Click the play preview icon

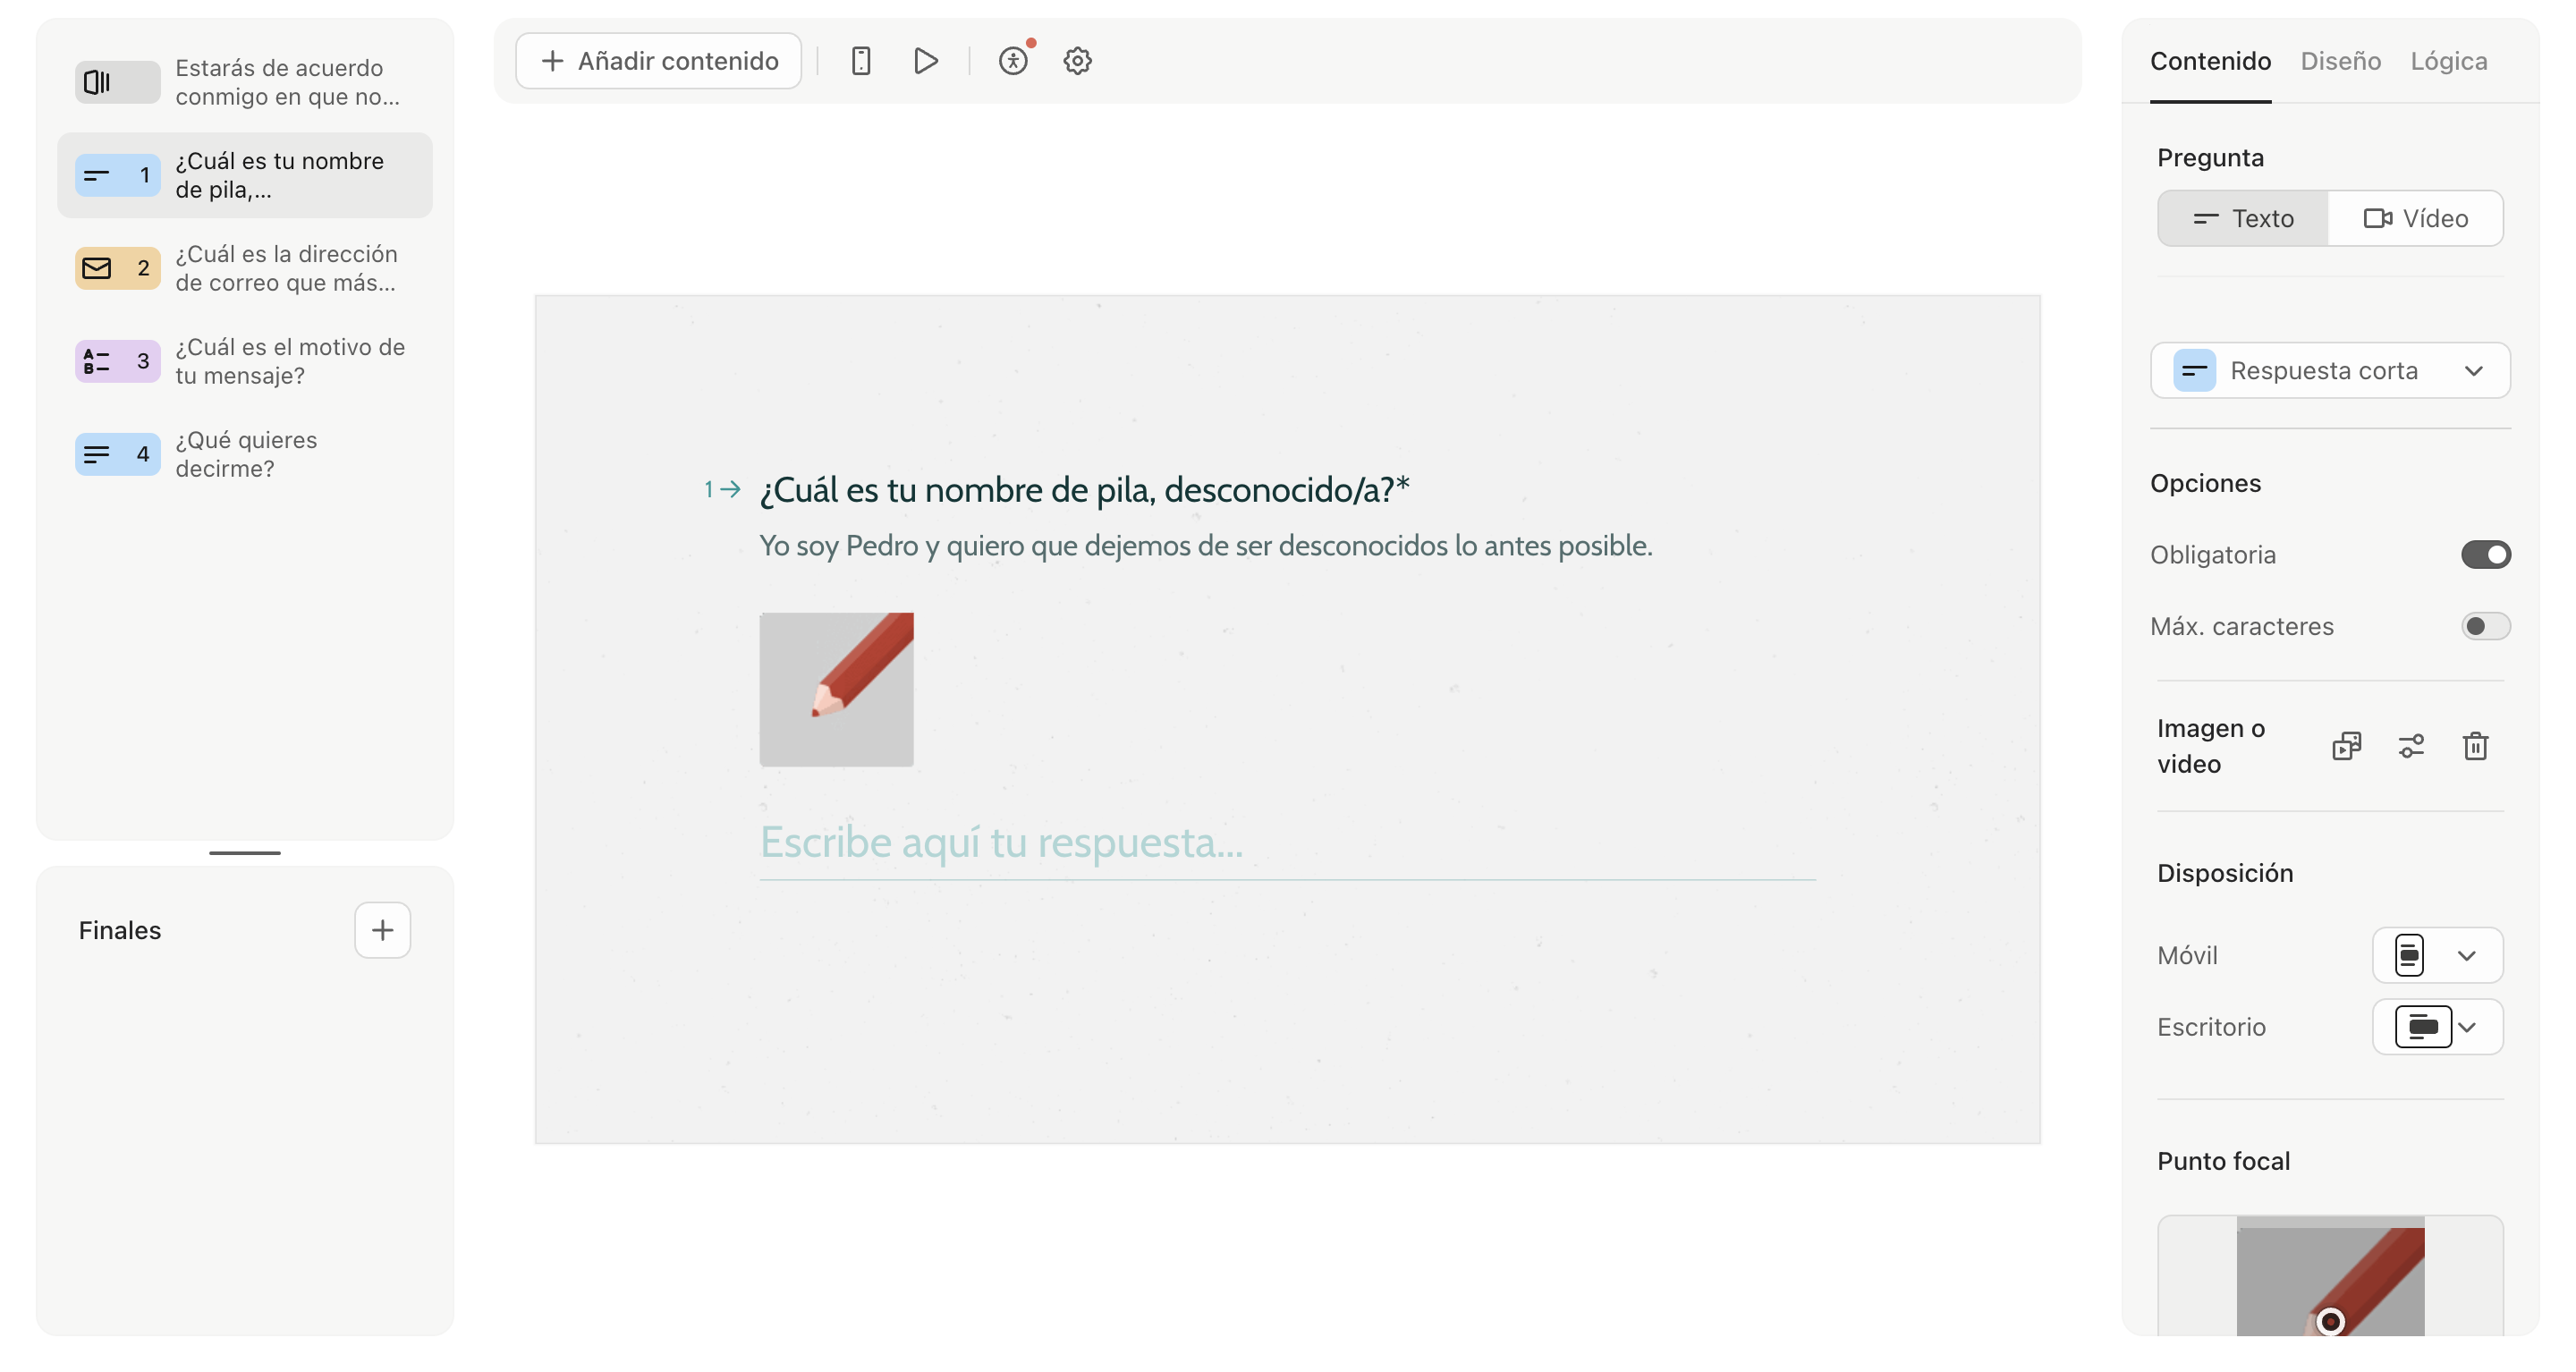[x=925, y=60]
